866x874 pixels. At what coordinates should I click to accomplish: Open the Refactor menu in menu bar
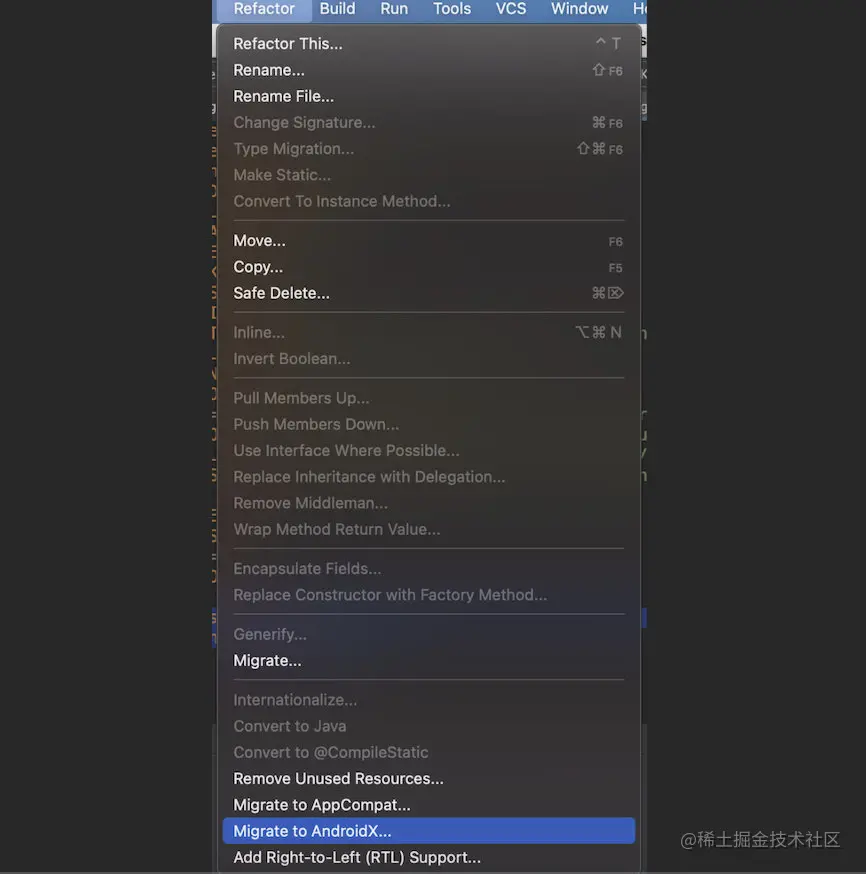(264, 9)
